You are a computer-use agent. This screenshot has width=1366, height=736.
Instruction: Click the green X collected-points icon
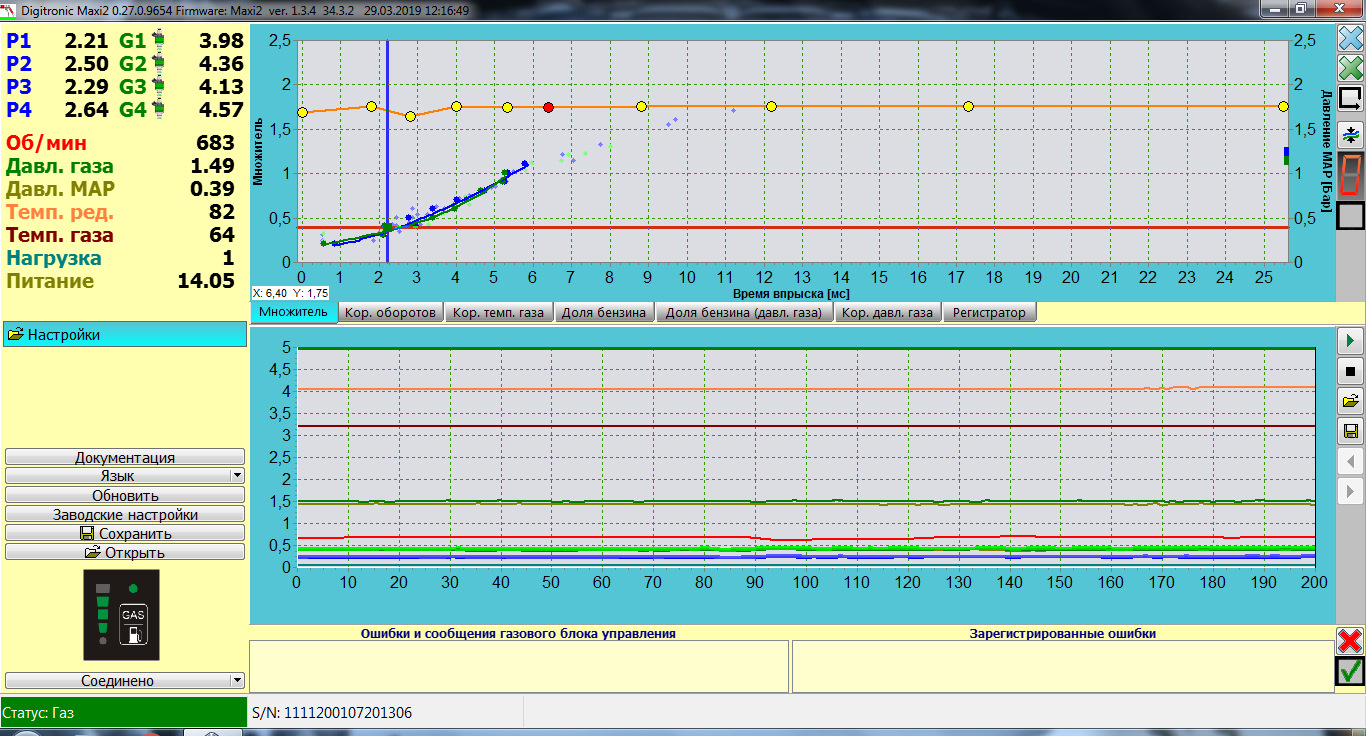1351,68
